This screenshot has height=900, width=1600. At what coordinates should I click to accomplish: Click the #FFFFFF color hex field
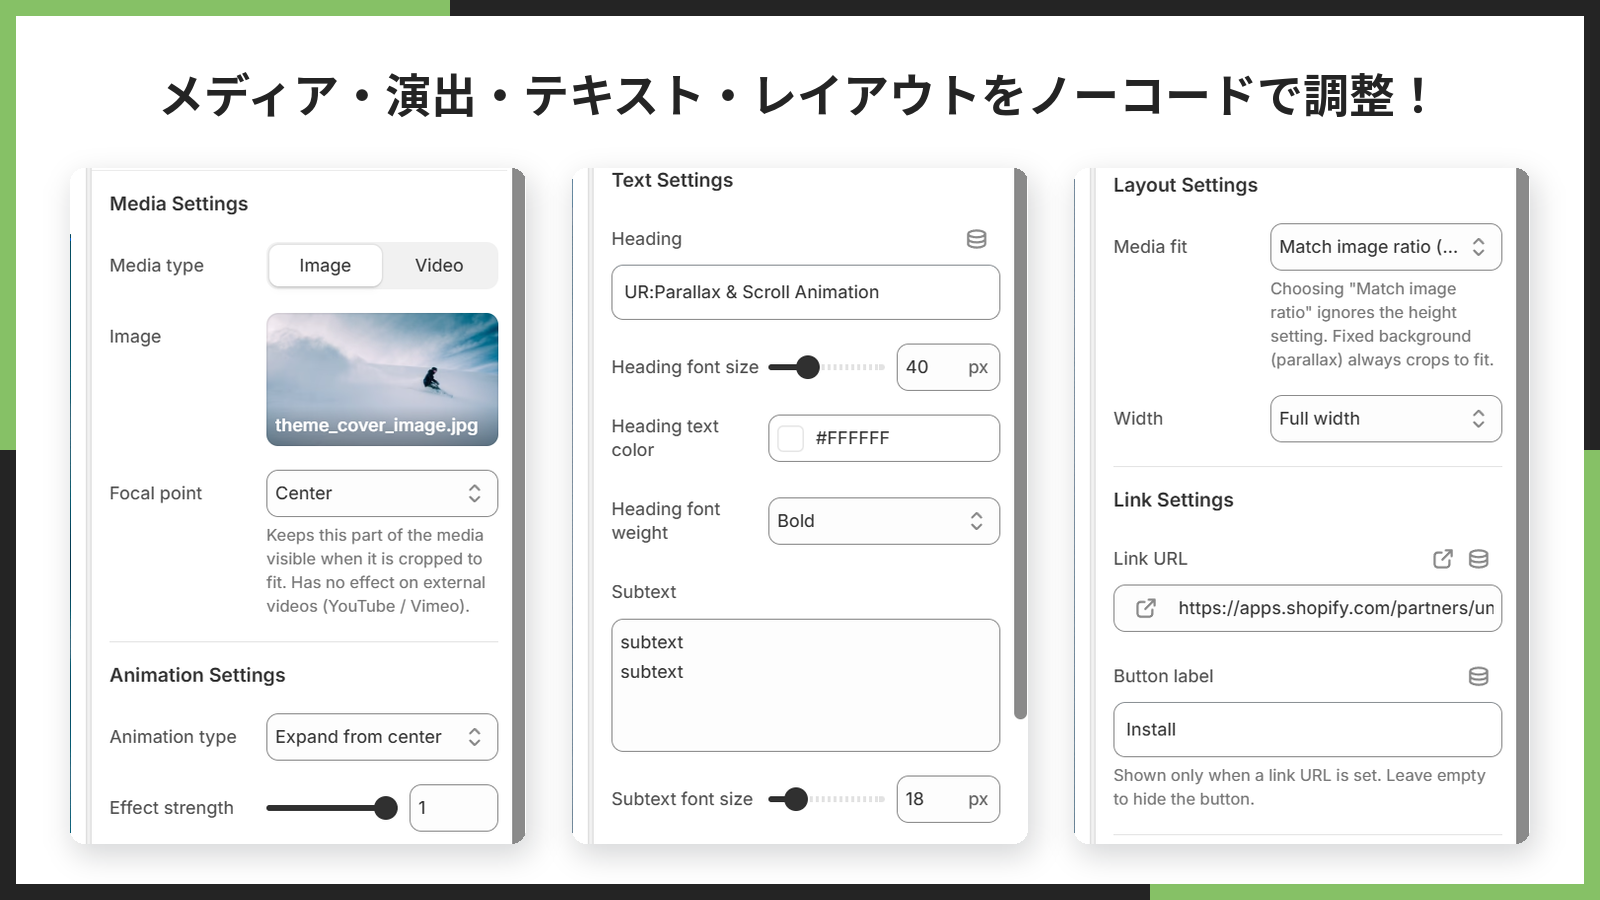(x=884, y=438)
